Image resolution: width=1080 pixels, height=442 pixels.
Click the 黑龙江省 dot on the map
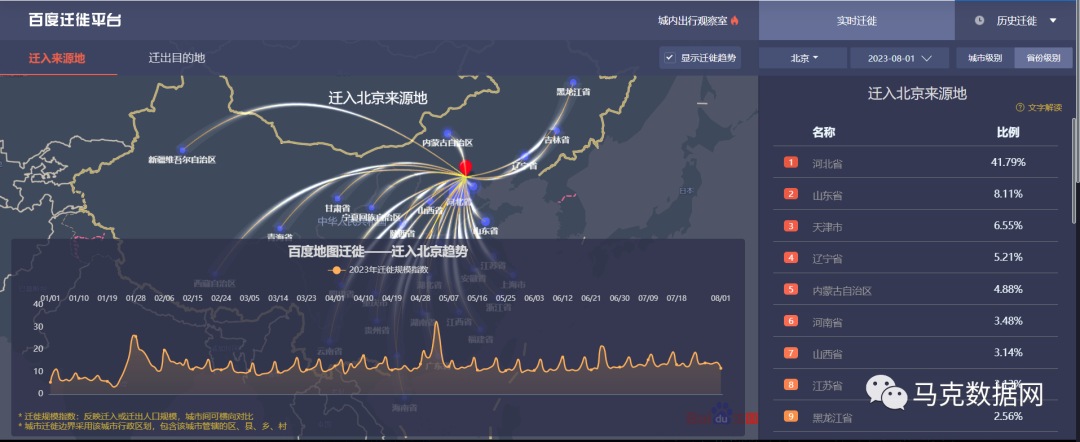click(572, 81)
